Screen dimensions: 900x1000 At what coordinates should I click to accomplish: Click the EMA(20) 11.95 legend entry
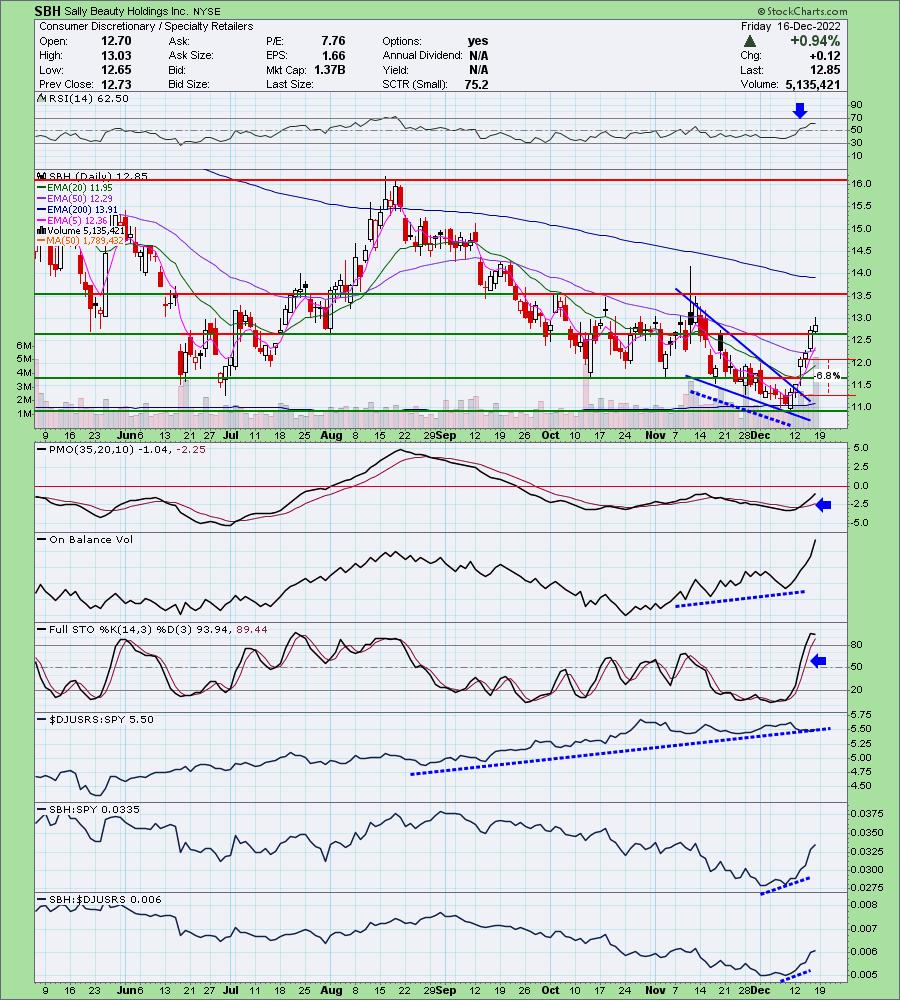click(80, 188)
